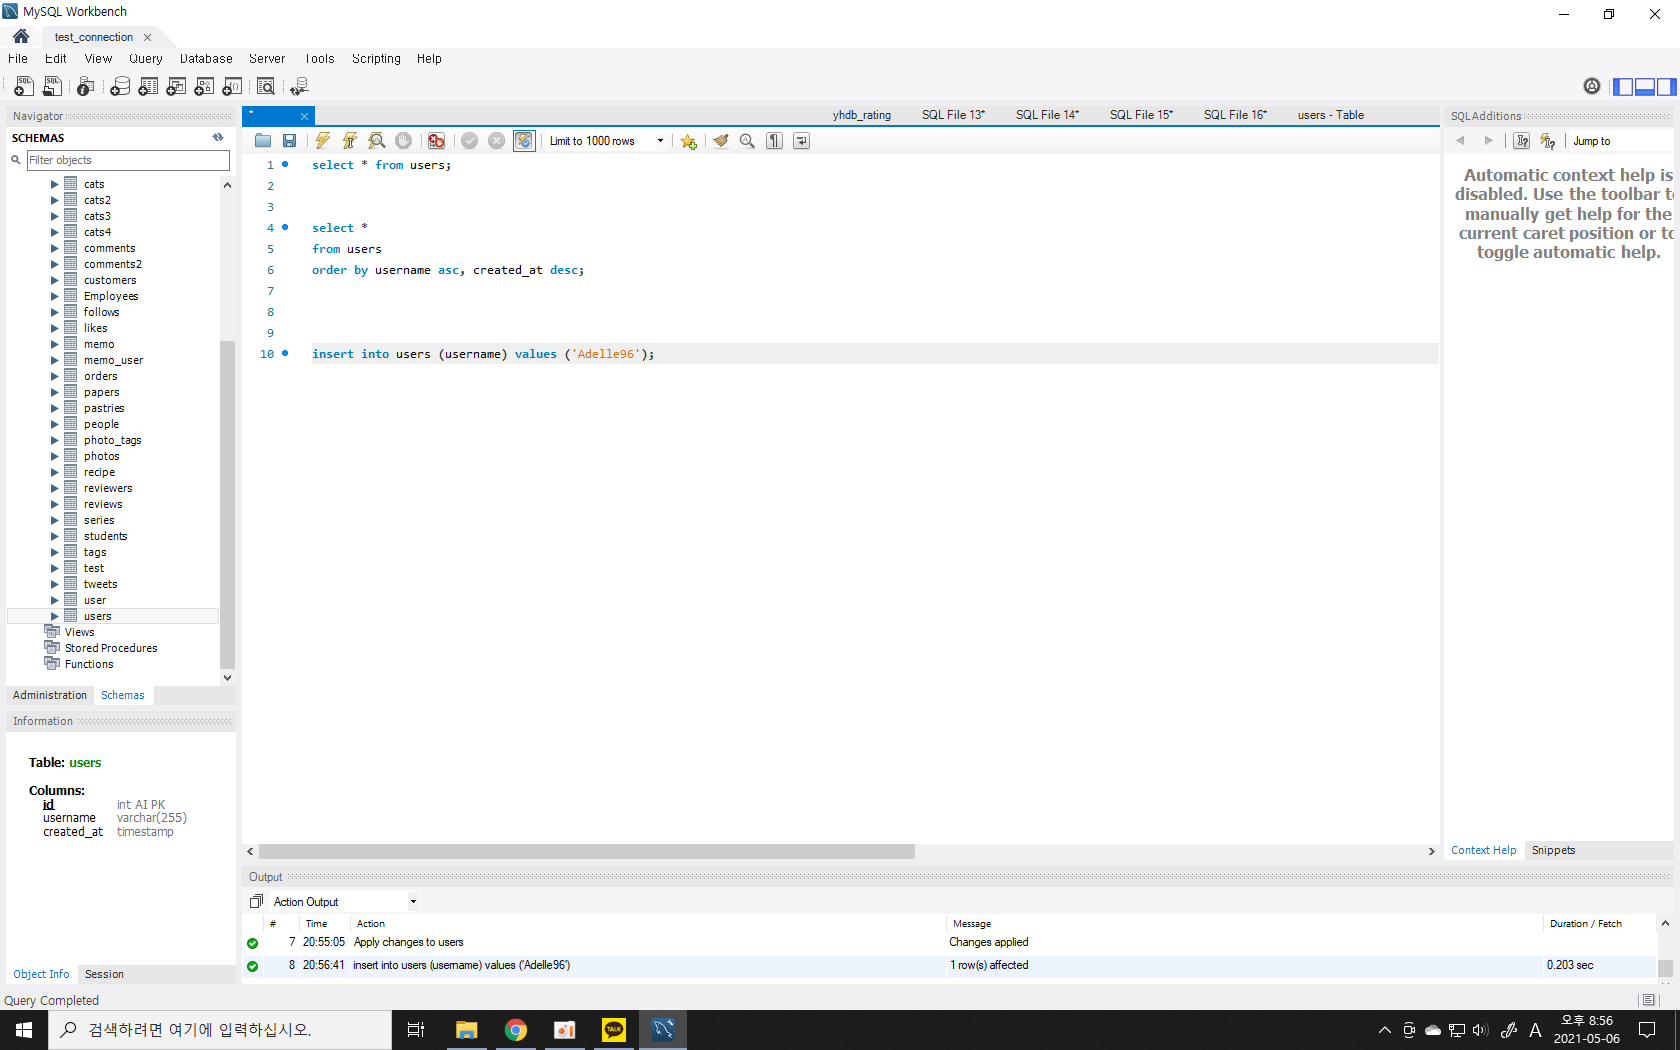Open Chrome from the Windows taskbar
This screenshot has width=1680, height=1050.
pos(516,1029)
